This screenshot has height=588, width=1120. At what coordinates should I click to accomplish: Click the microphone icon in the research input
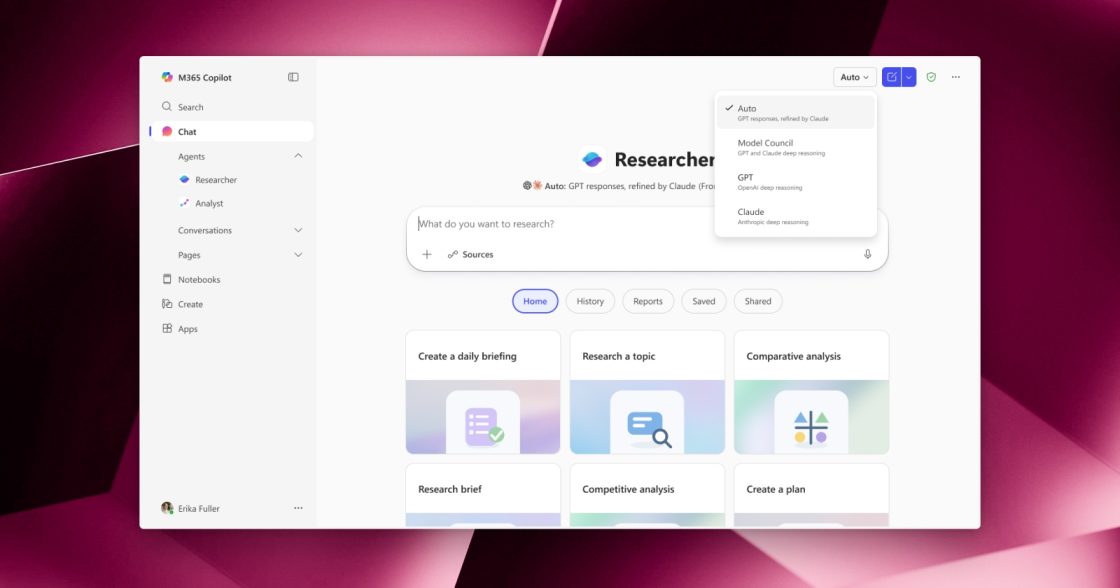(x=868, y=254)
